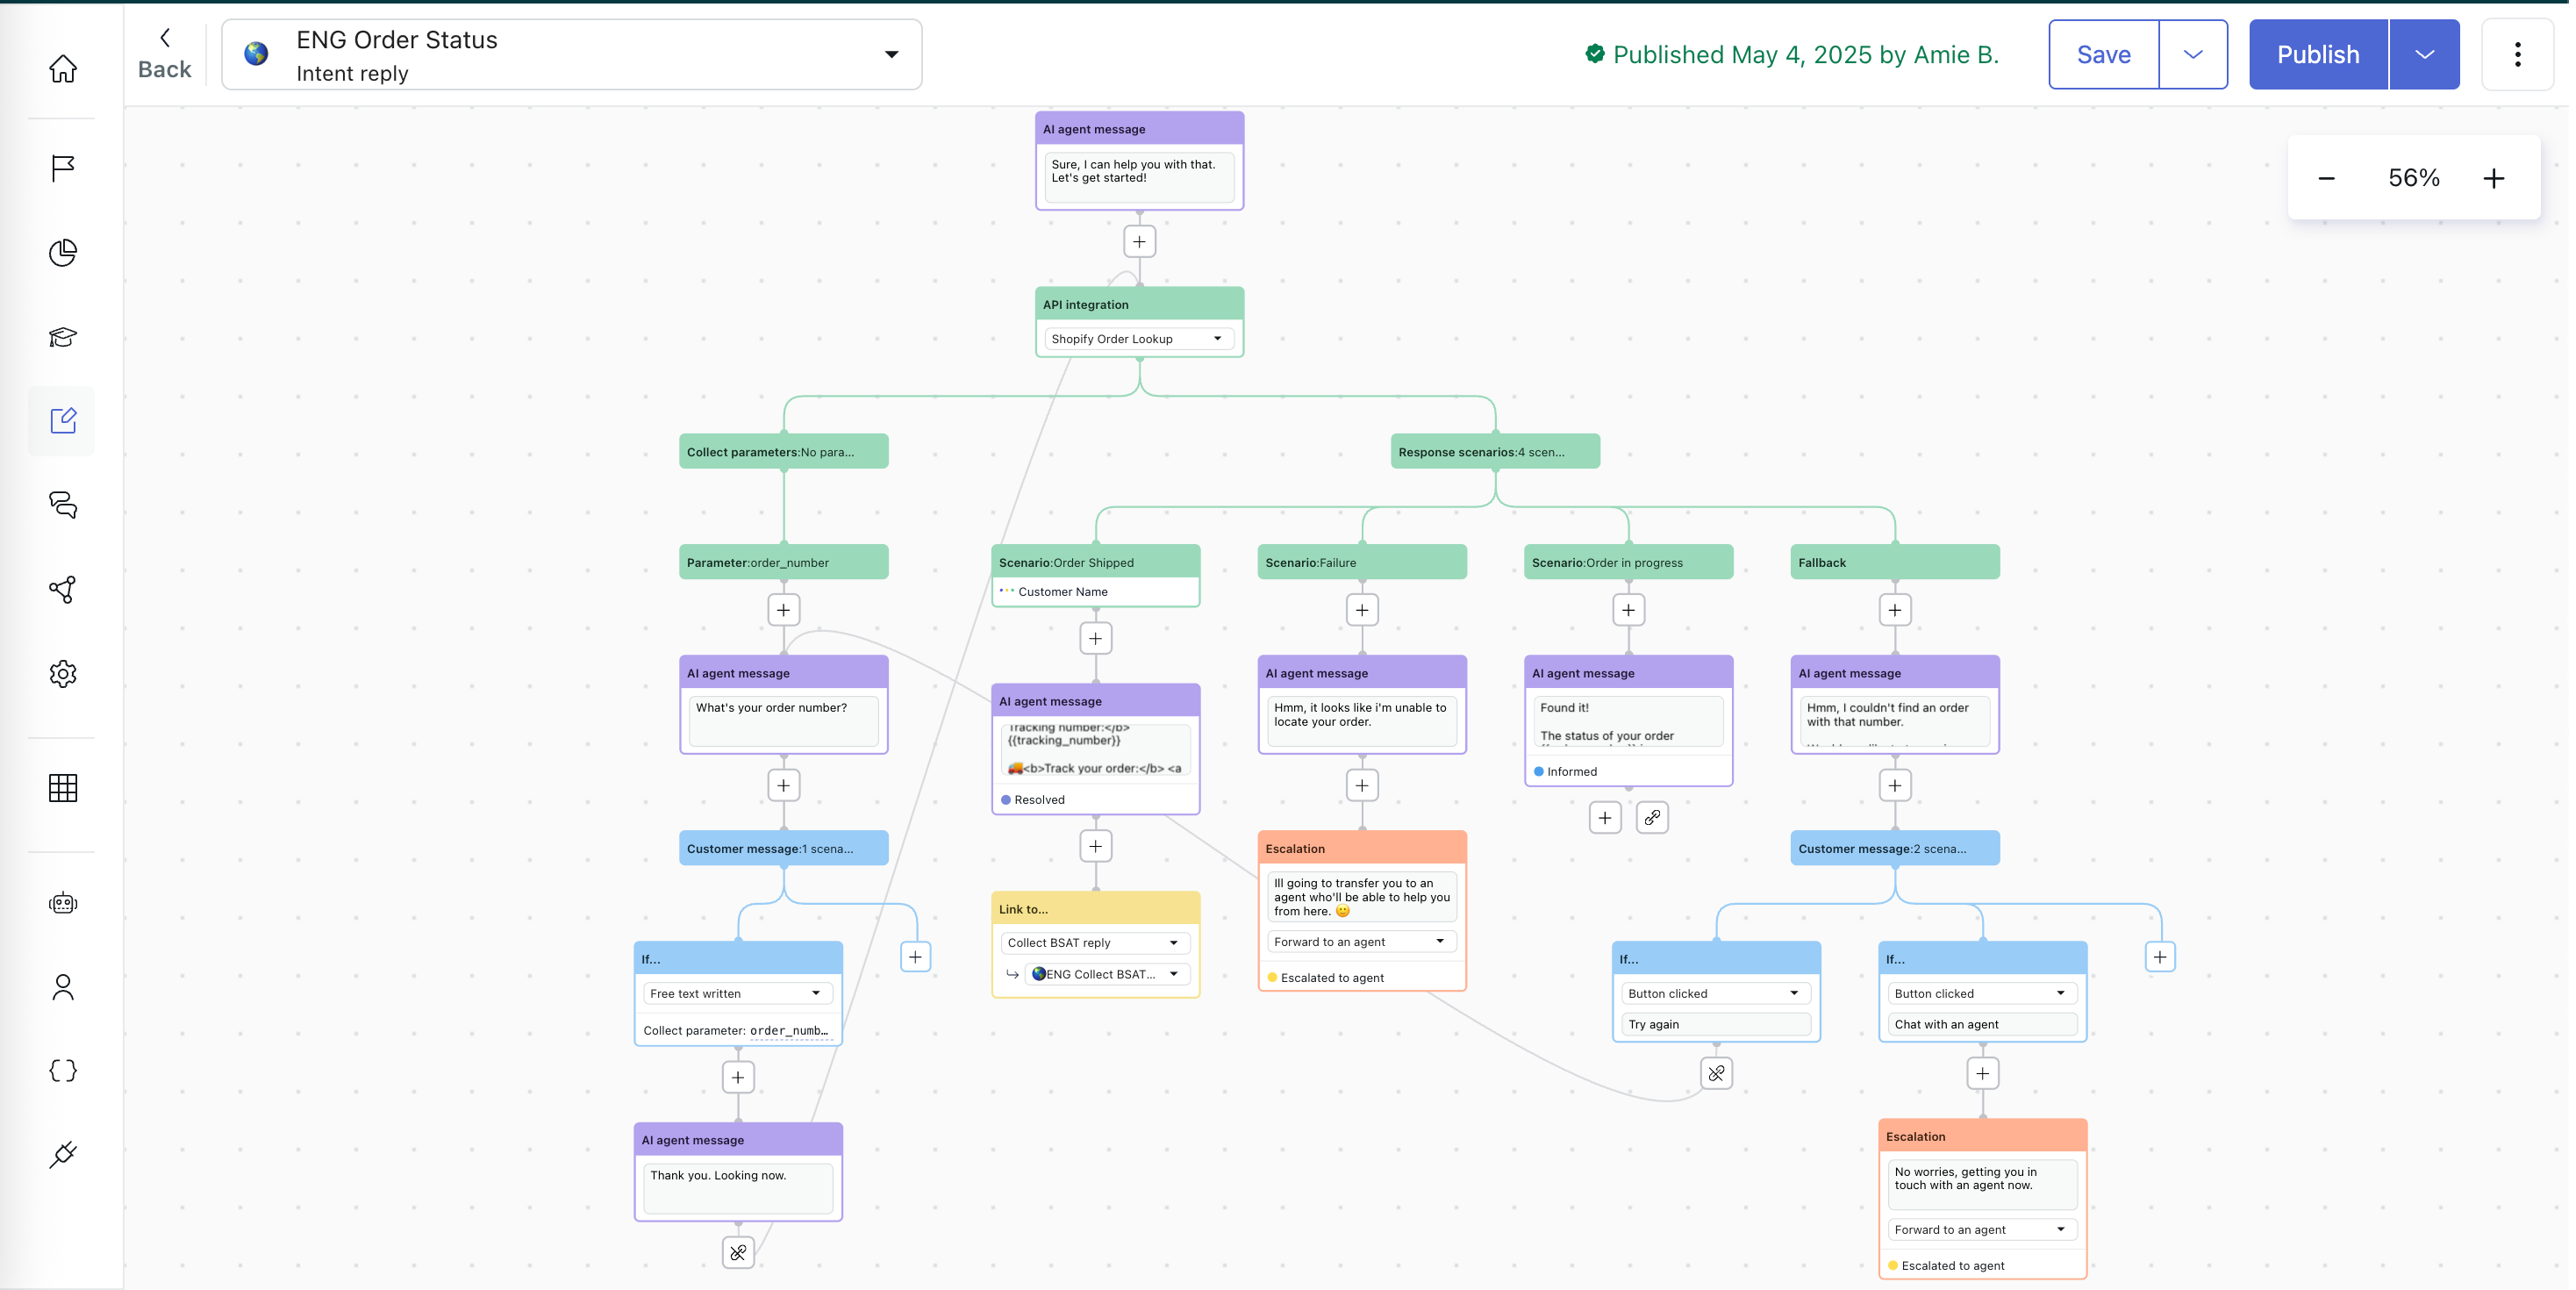
Task: Expand the Publish options arrow
Action: [2424, 55]
